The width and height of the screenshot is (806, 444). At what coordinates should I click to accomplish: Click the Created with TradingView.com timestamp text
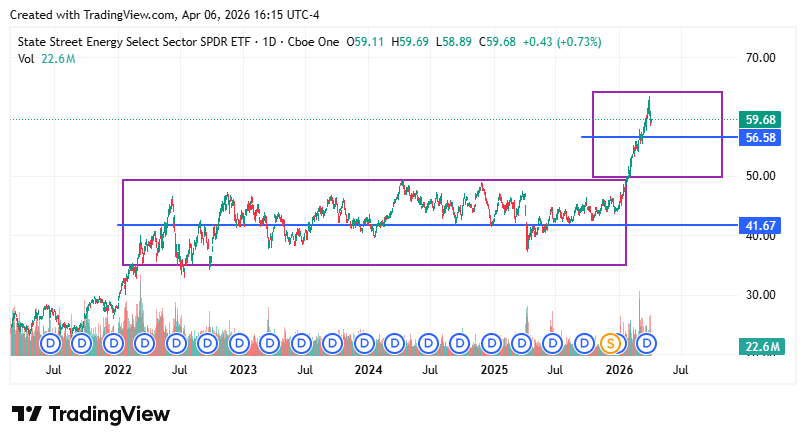(x=164, y=15)
